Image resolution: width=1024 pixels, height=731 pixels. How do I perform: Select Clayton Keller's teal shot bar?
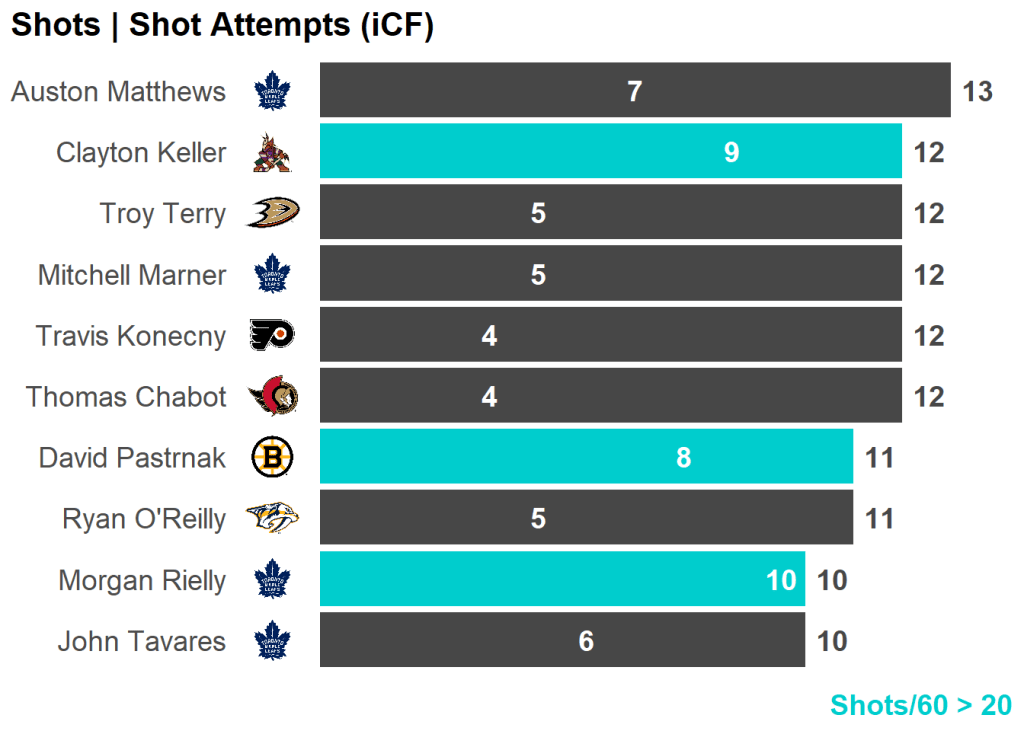tap(610, 152)
